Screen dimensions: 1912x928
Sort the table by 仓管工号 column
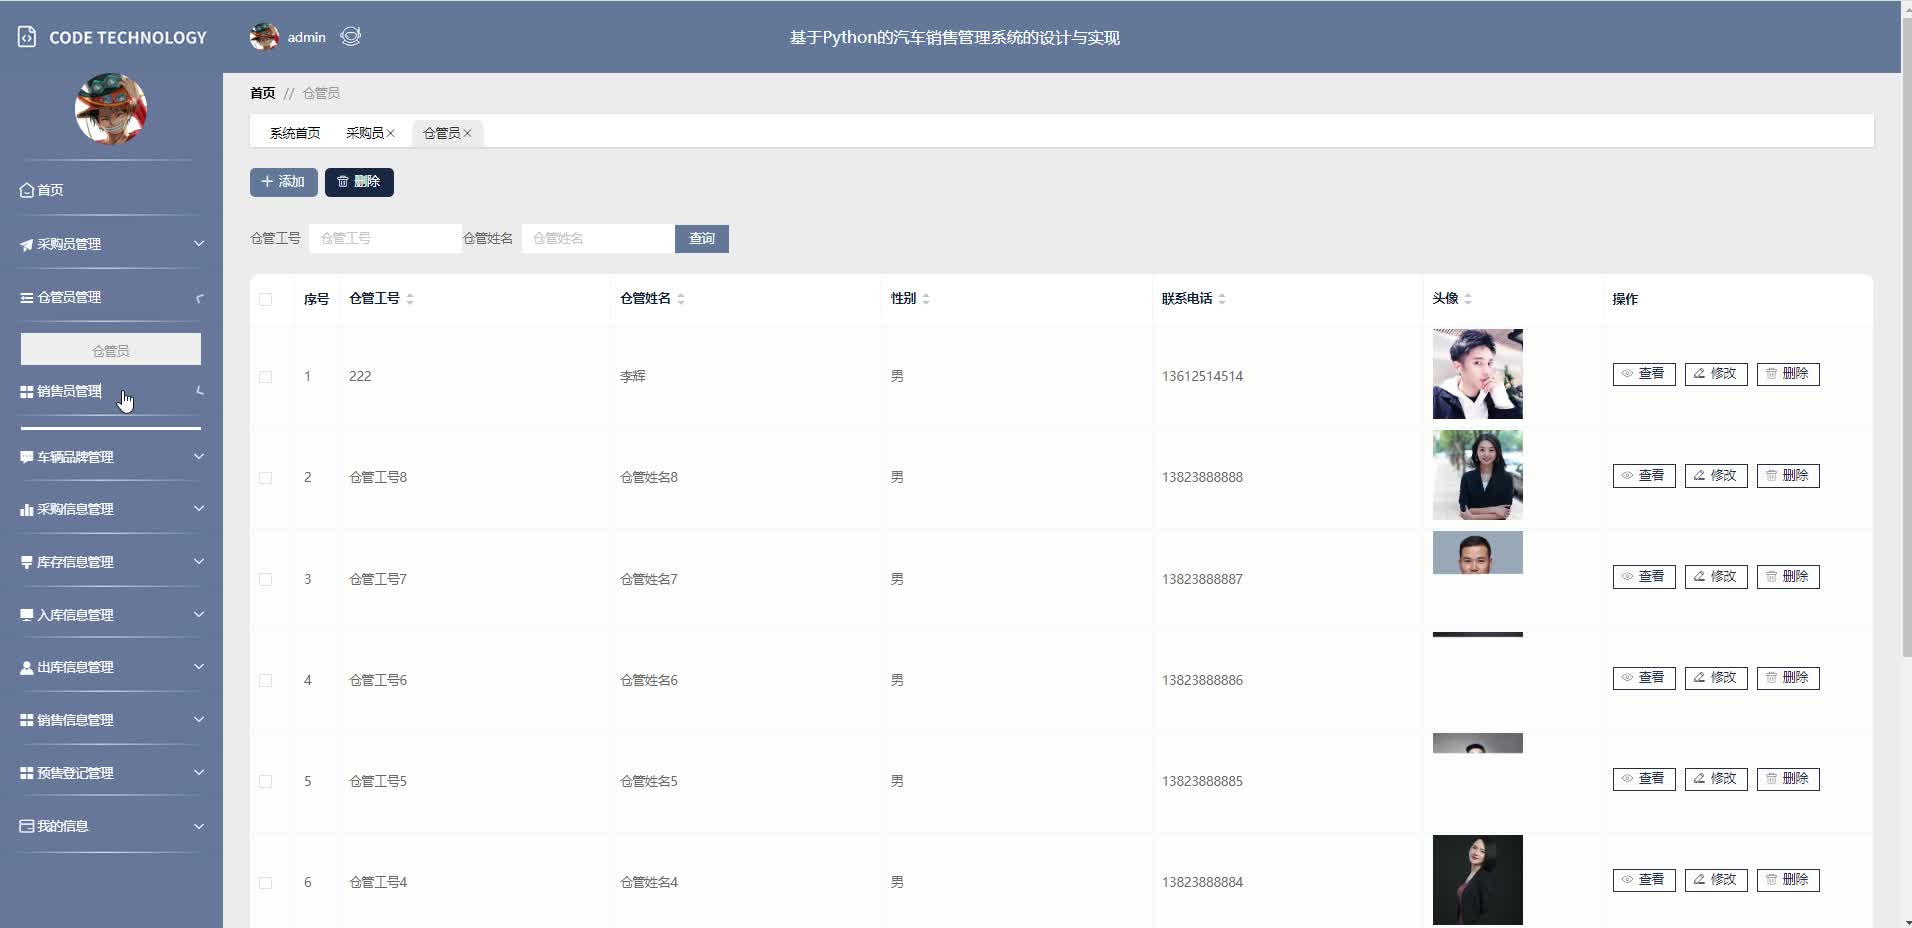pos(410,299)
